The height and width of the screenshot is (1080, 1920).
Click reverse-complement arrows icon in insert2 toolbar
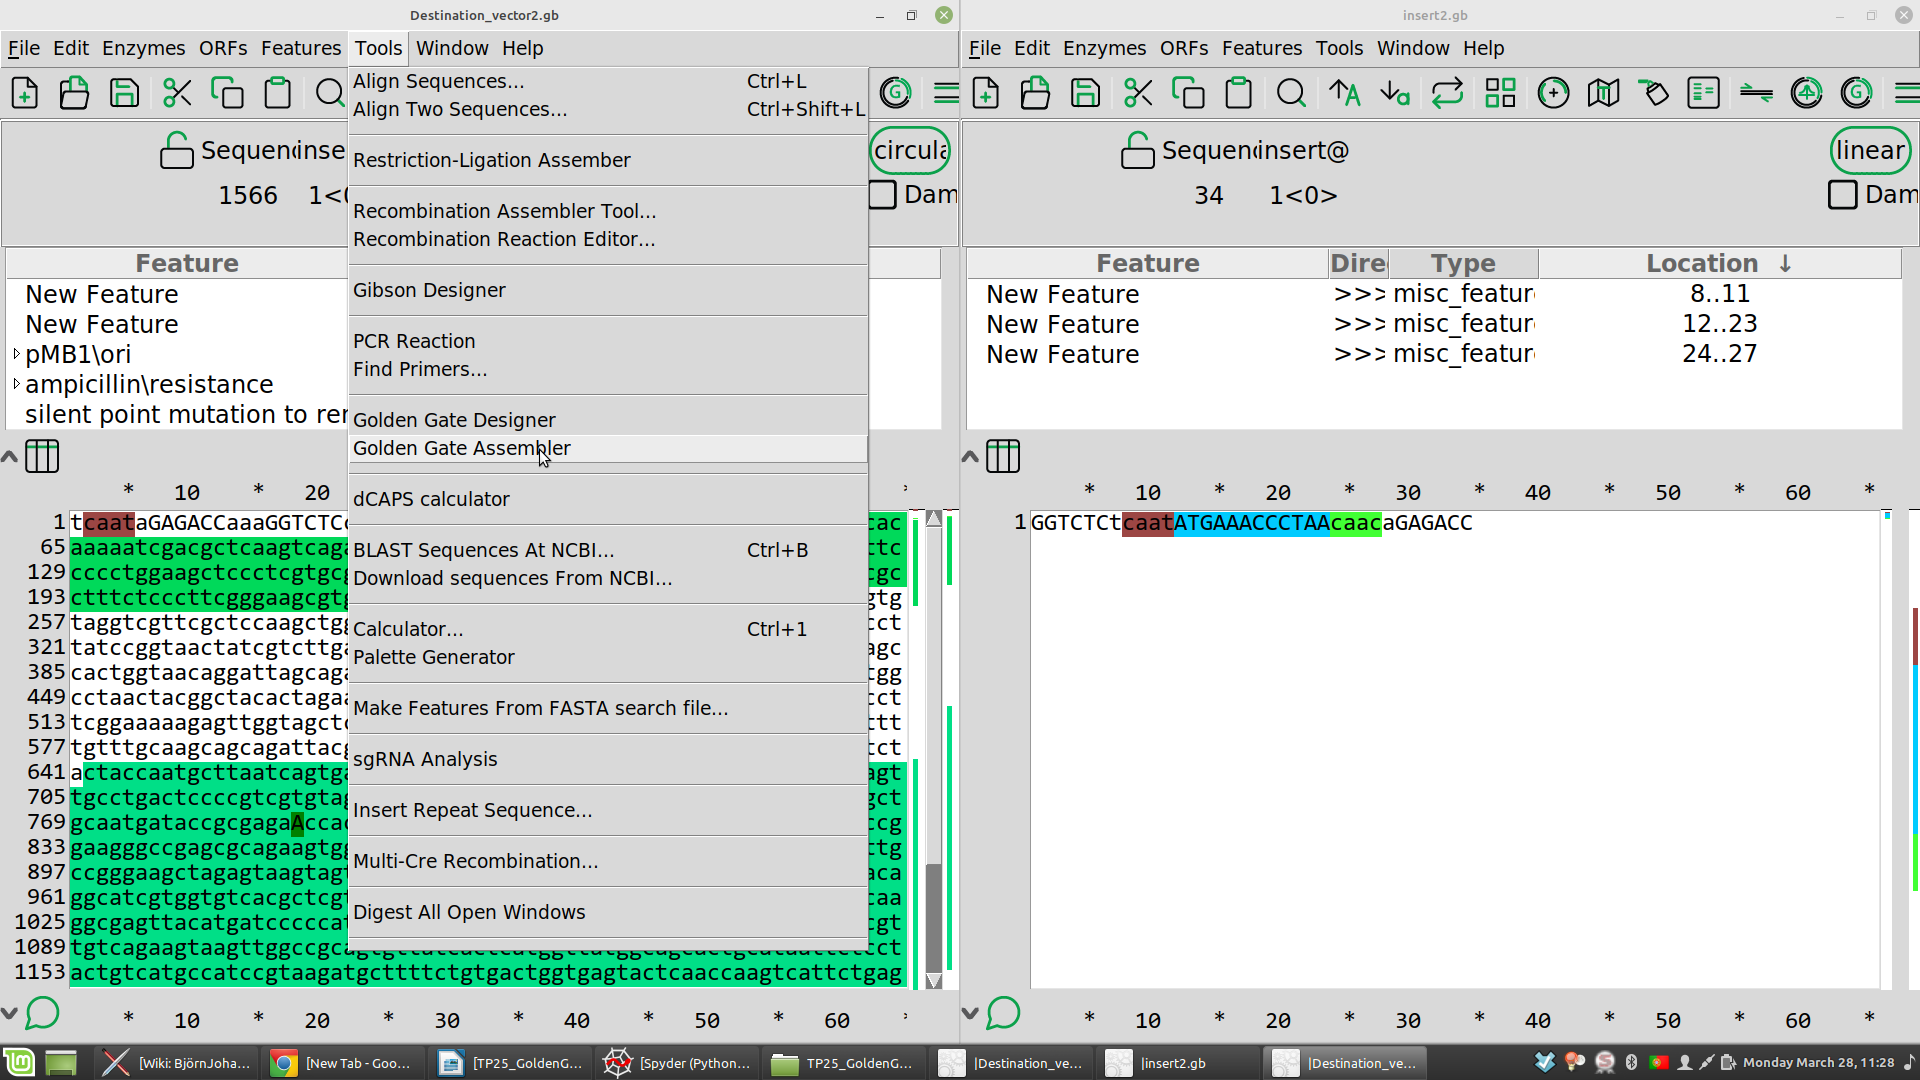point(1447,93)
